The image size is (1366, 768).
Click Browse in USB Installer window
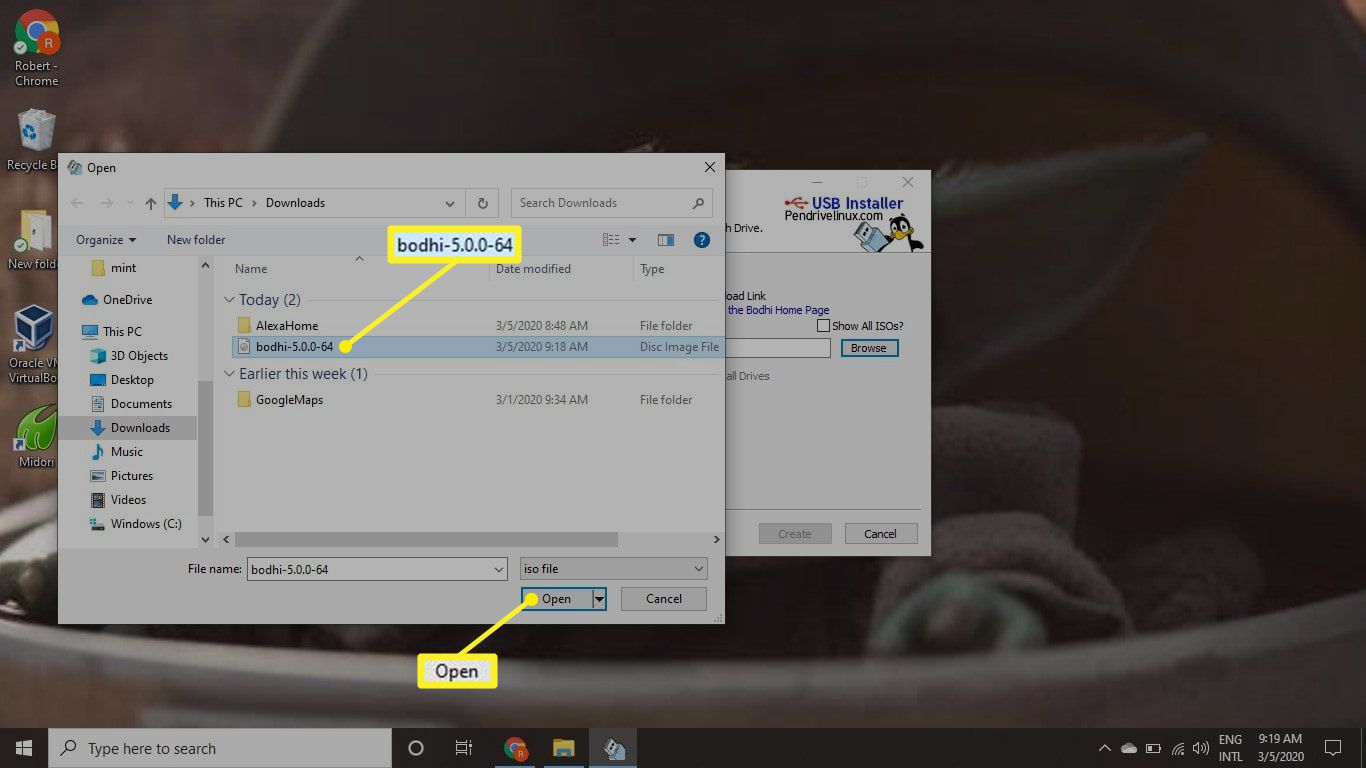868,348
